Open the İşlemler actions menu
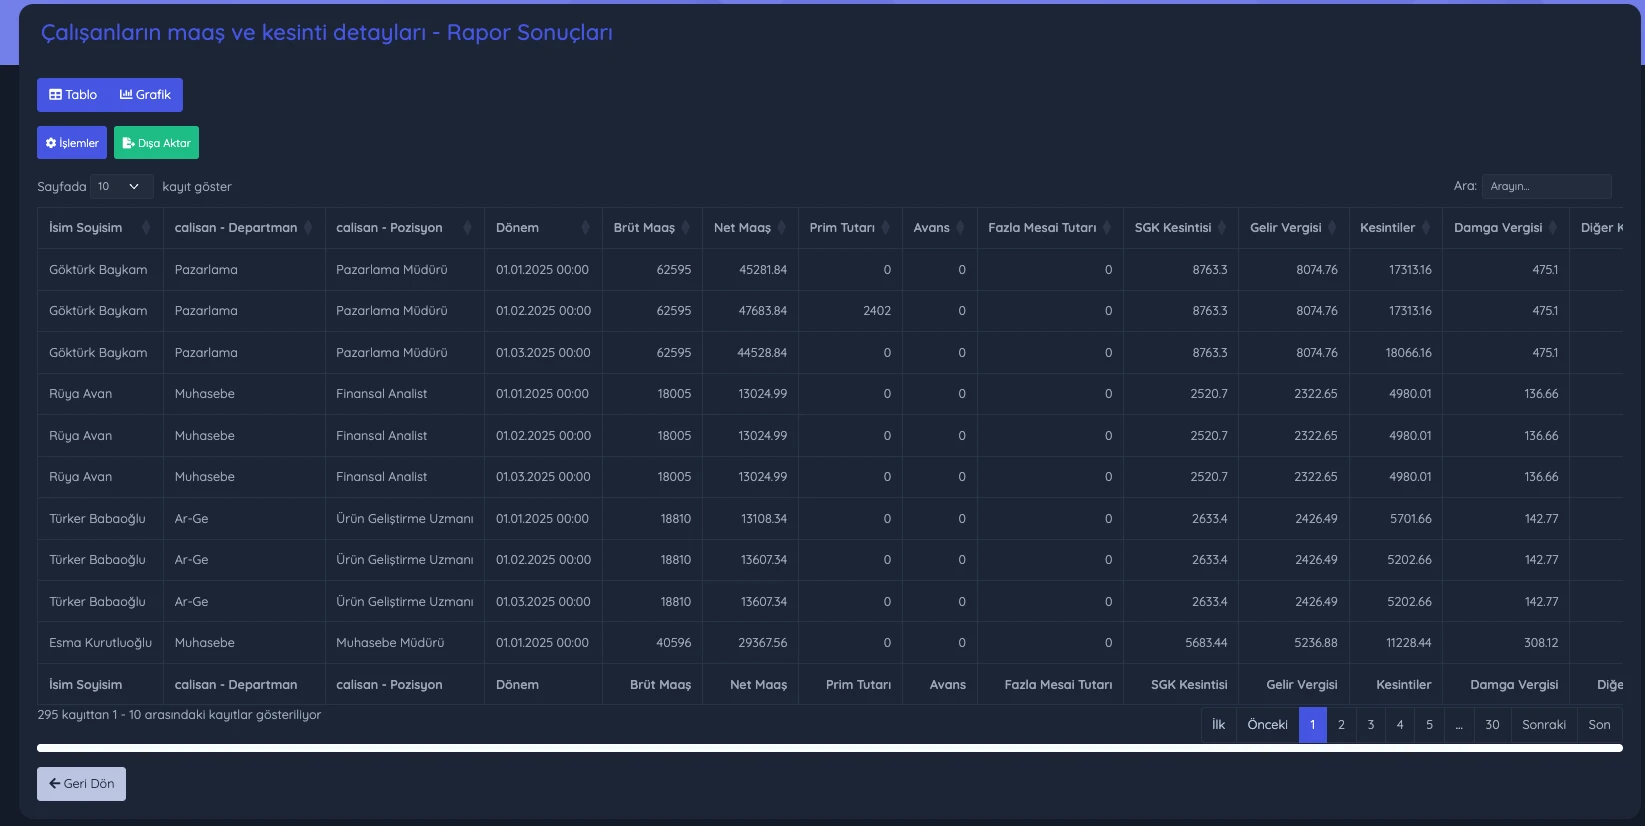Screen dimensions: 1645x826 tap(72, 143)
